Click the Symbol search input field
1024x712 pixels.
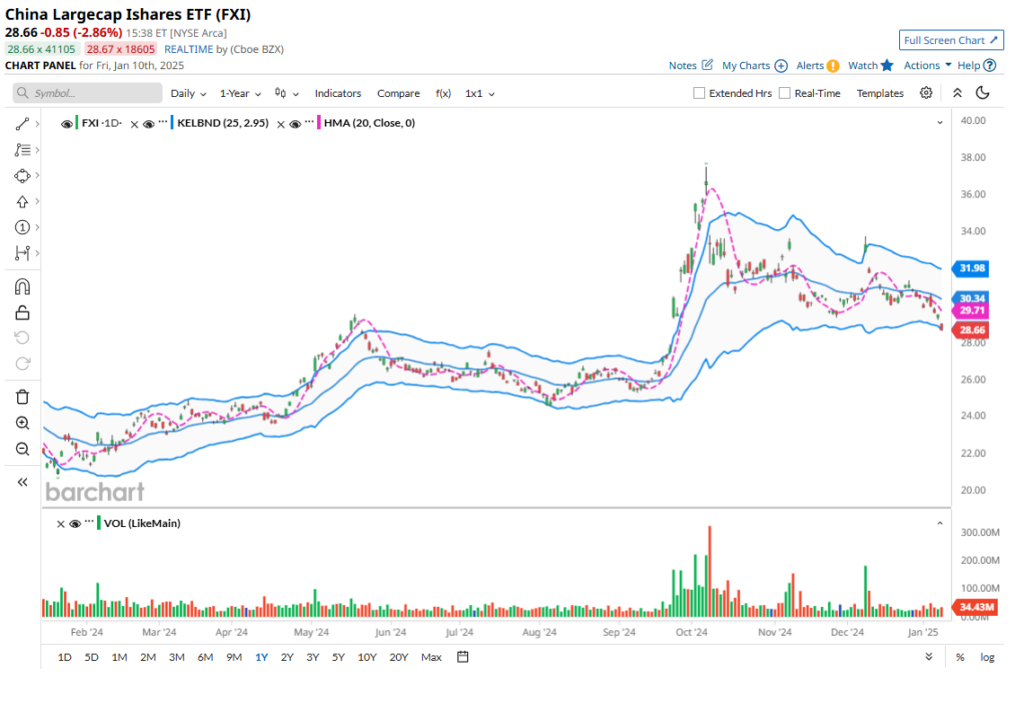[x=87, y=93]
